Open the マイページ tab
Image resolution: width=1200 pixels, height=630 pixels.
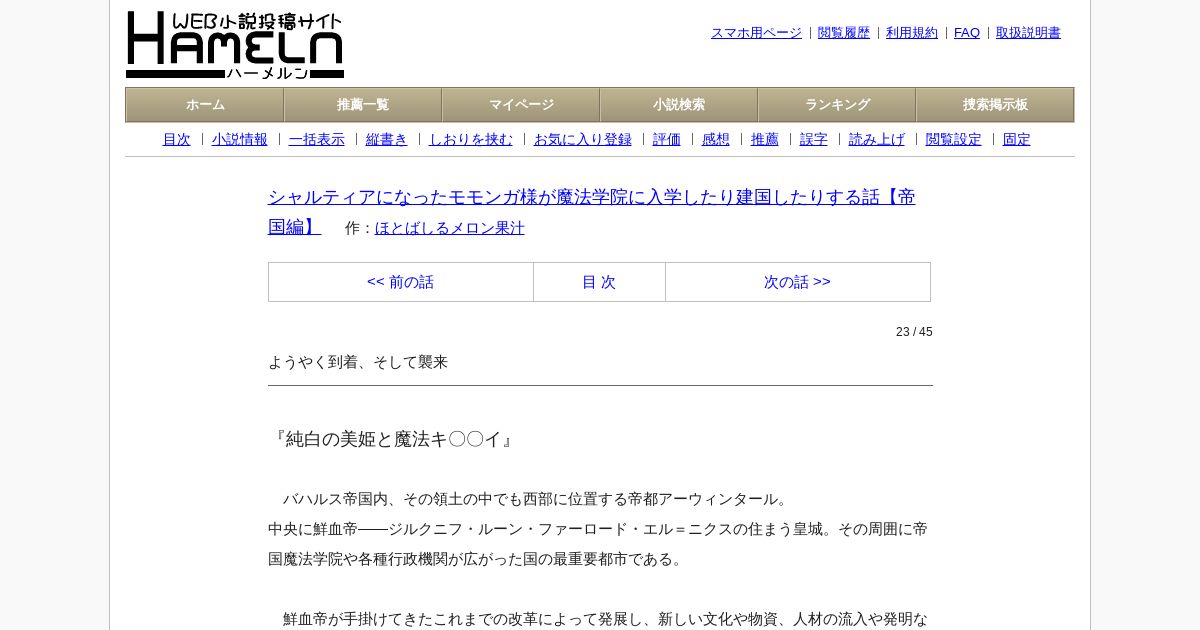click(521, 105)
